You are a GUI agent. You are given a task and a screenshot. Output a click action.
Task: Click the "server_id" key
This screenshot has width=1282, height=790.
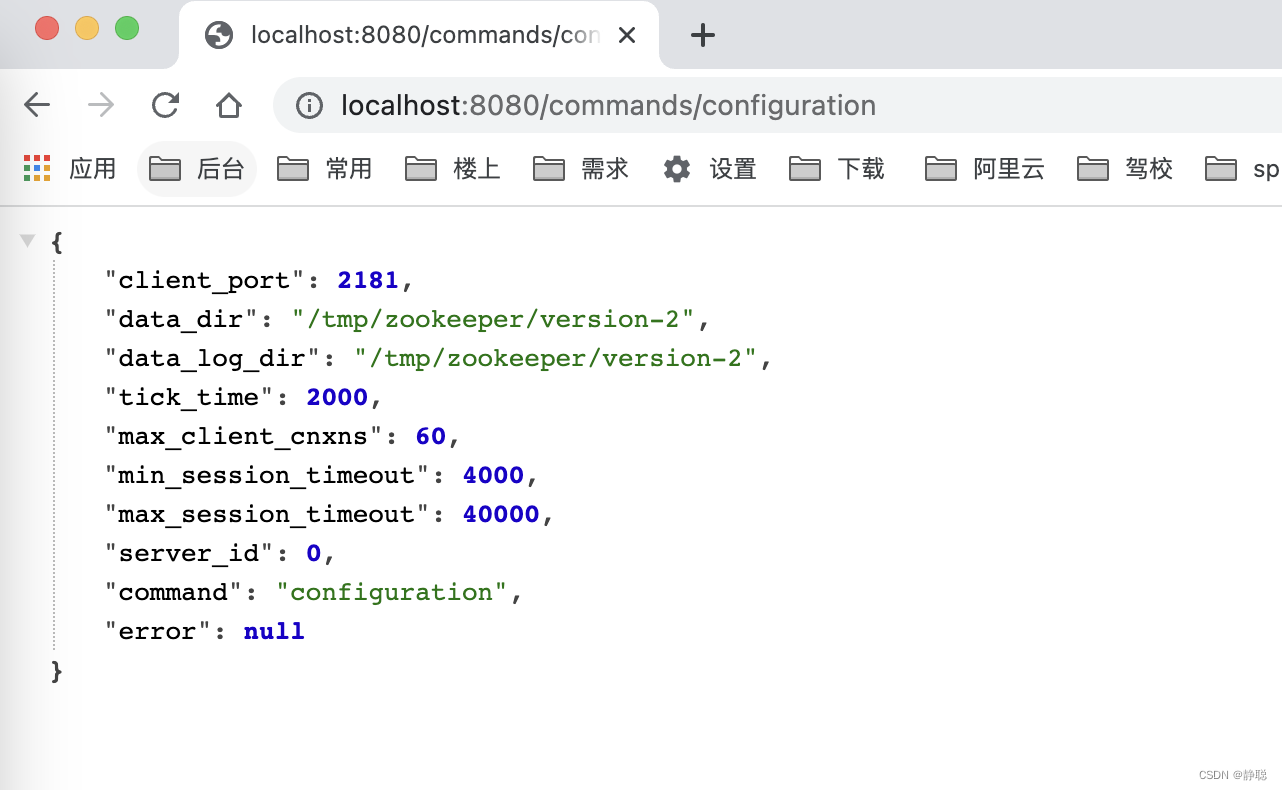click(x=189, y=553)
